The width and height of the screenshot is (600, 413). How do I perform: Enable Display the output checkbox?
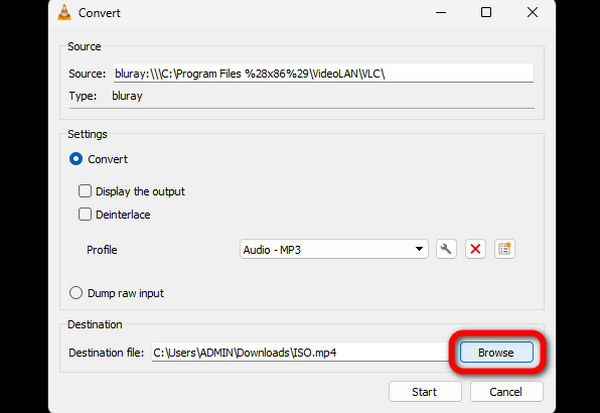click(85, 191)
